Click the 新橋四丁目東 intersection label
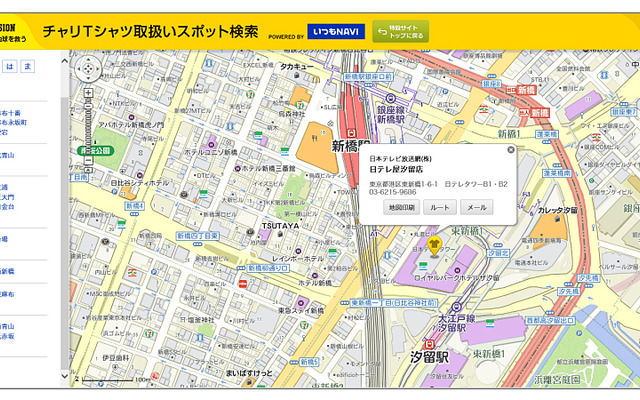The height and width of the screenshot is (400, 640). [198, 236]
